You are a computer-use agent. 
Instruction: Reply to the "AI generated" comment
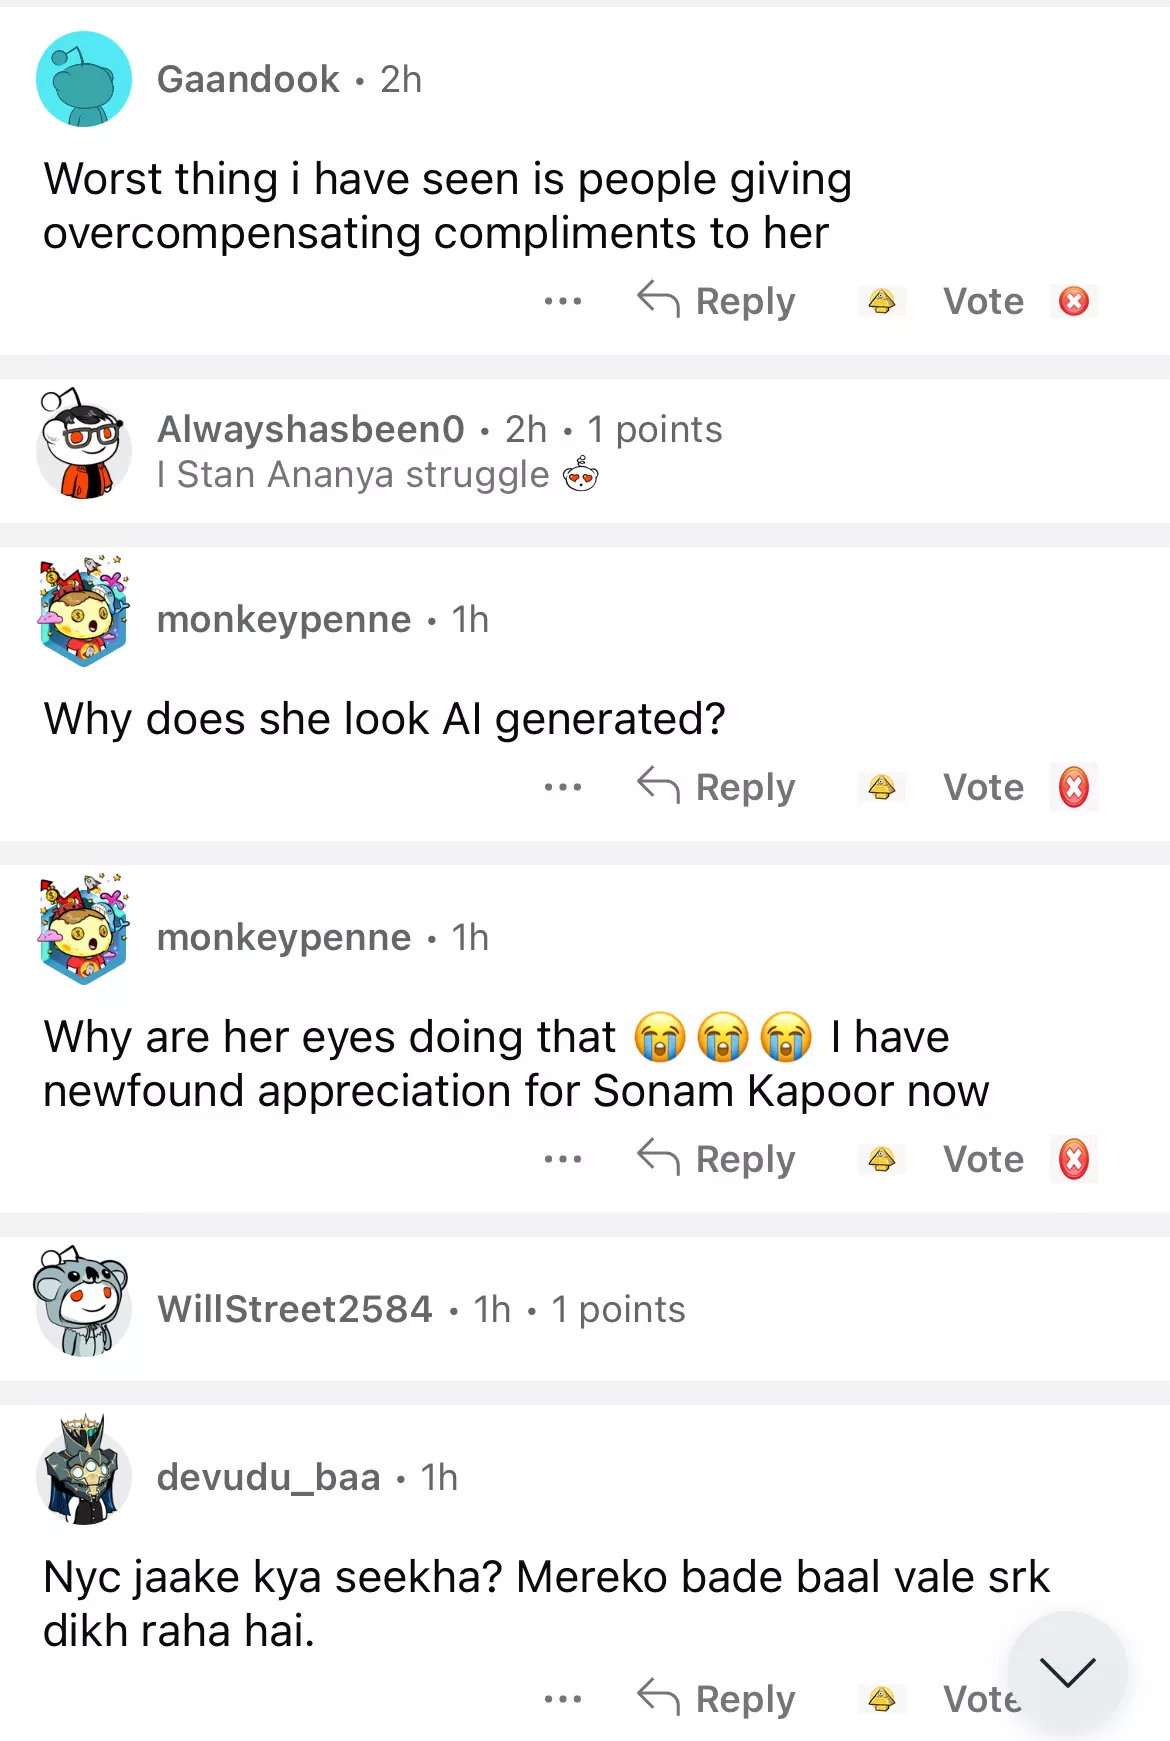(x=717, y=787)
